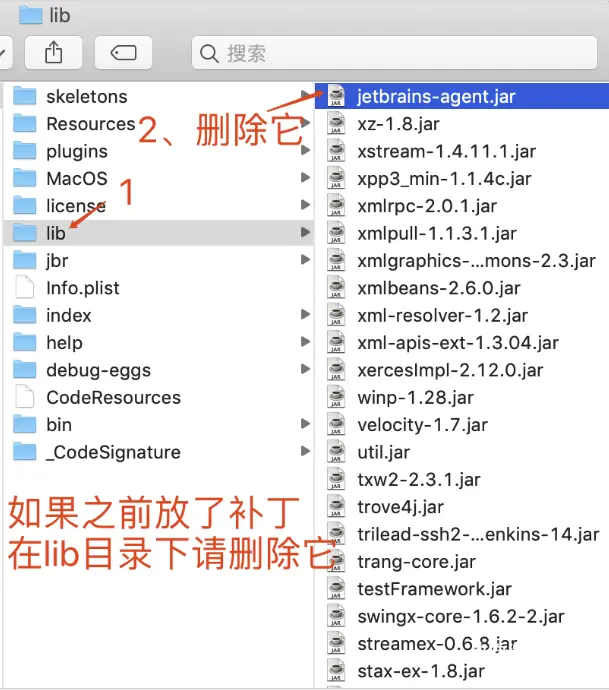
Task: Select the bin folder icon
Action: 25,424
